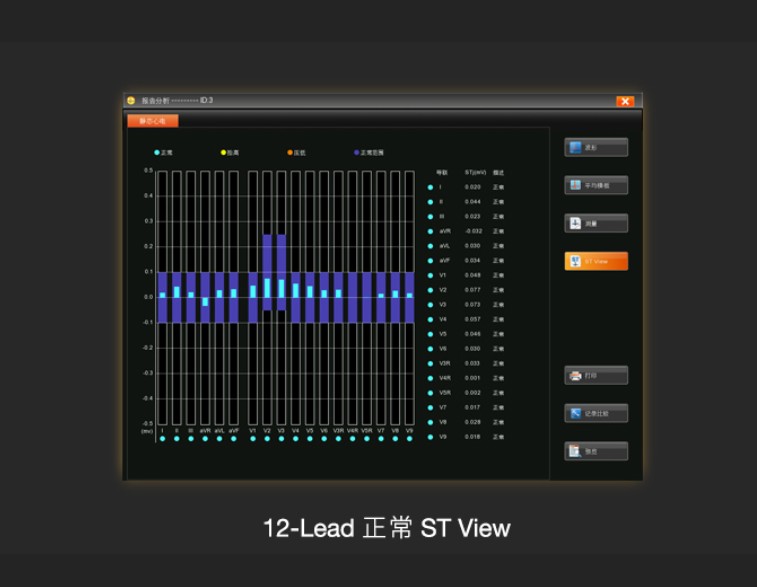This screenshot has width=757, height=587.
Task: Open the waveform view icon button
Action: (596, 147)
